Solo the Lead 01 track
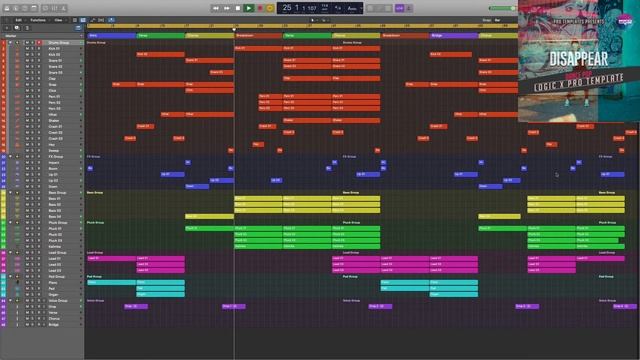Viewport: 640px width, 360px height. point(33,258)
